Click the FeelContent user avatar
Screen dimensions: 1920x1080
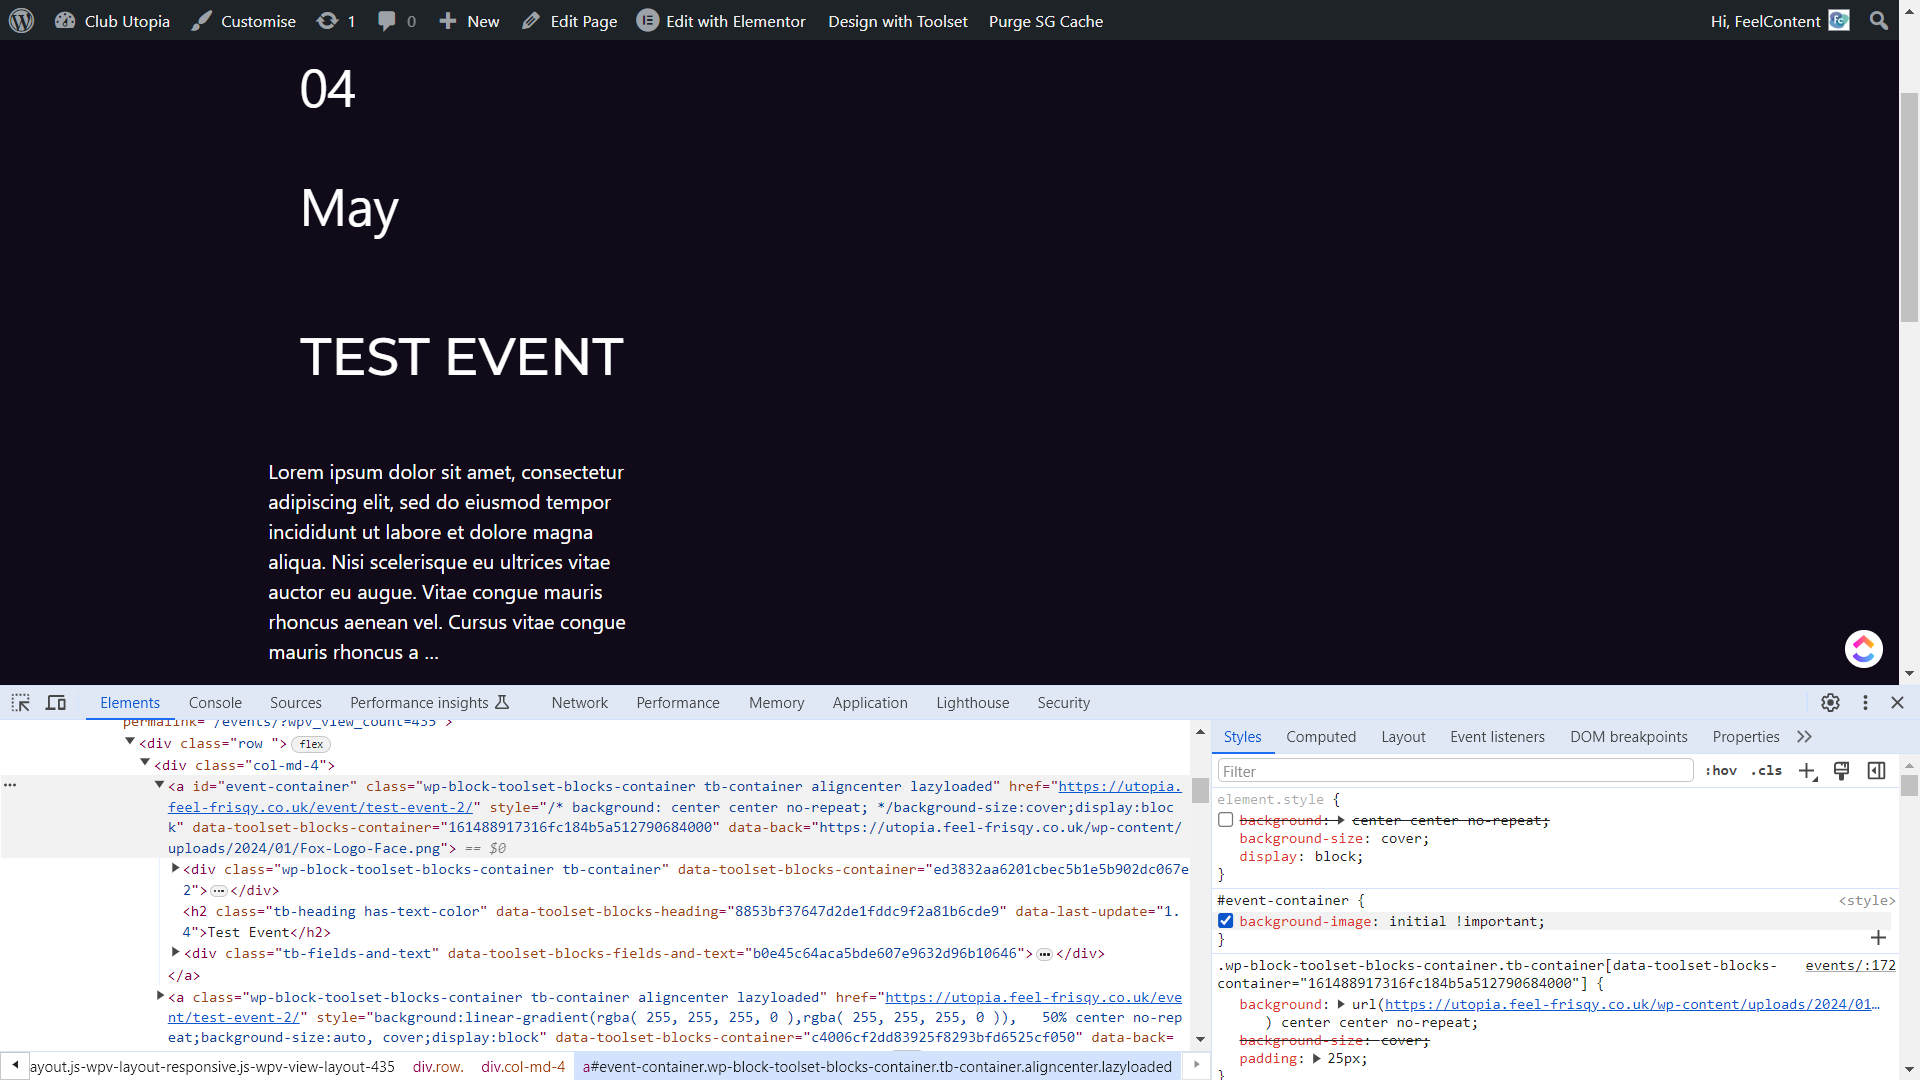point(1839,20)
